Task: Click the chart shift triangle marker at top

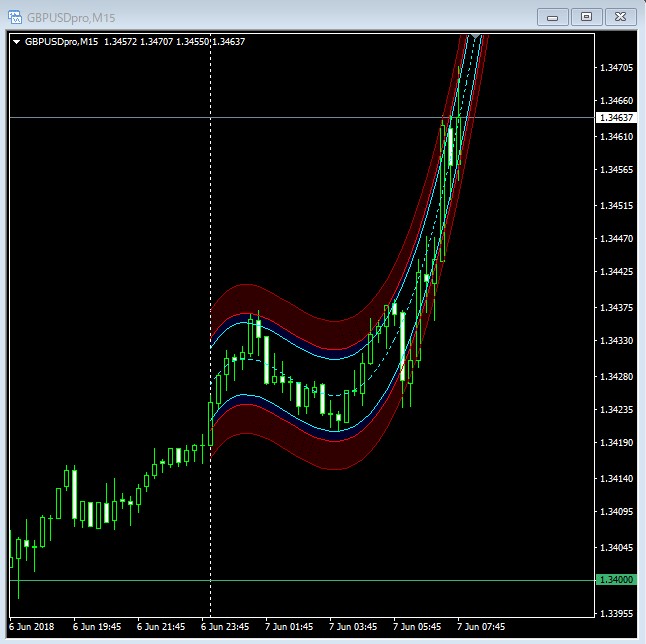Action: (475, 37)
